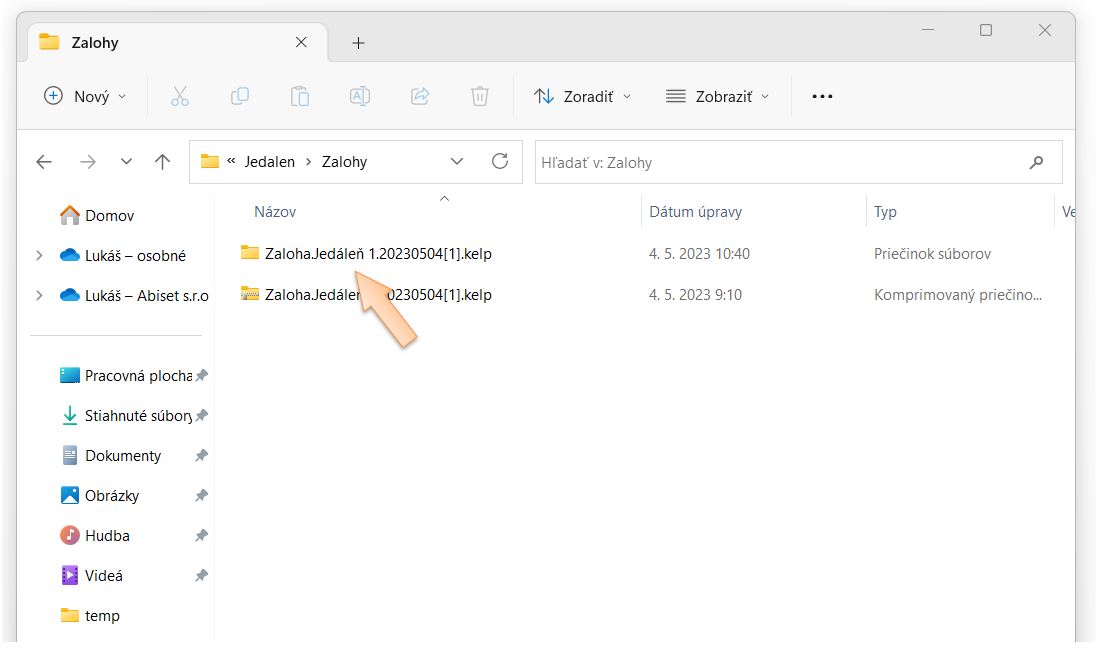Expand the Lukáš – osobné tree node
1107x662 pixels.
[39, 256]
